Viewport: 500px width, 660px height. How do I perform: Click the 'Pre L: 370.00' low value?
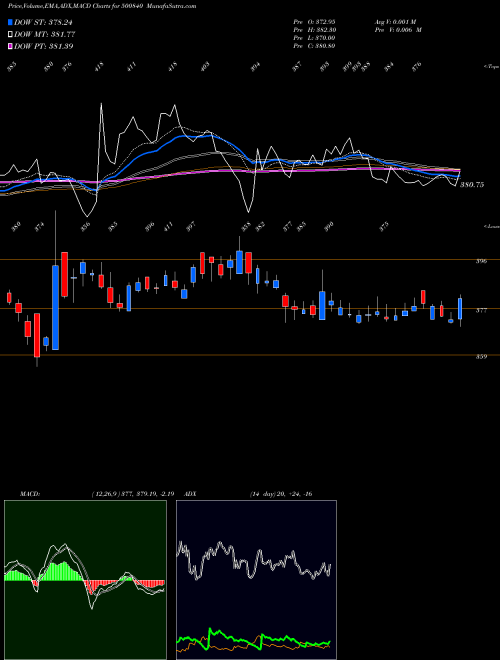(x=314, y=38)
